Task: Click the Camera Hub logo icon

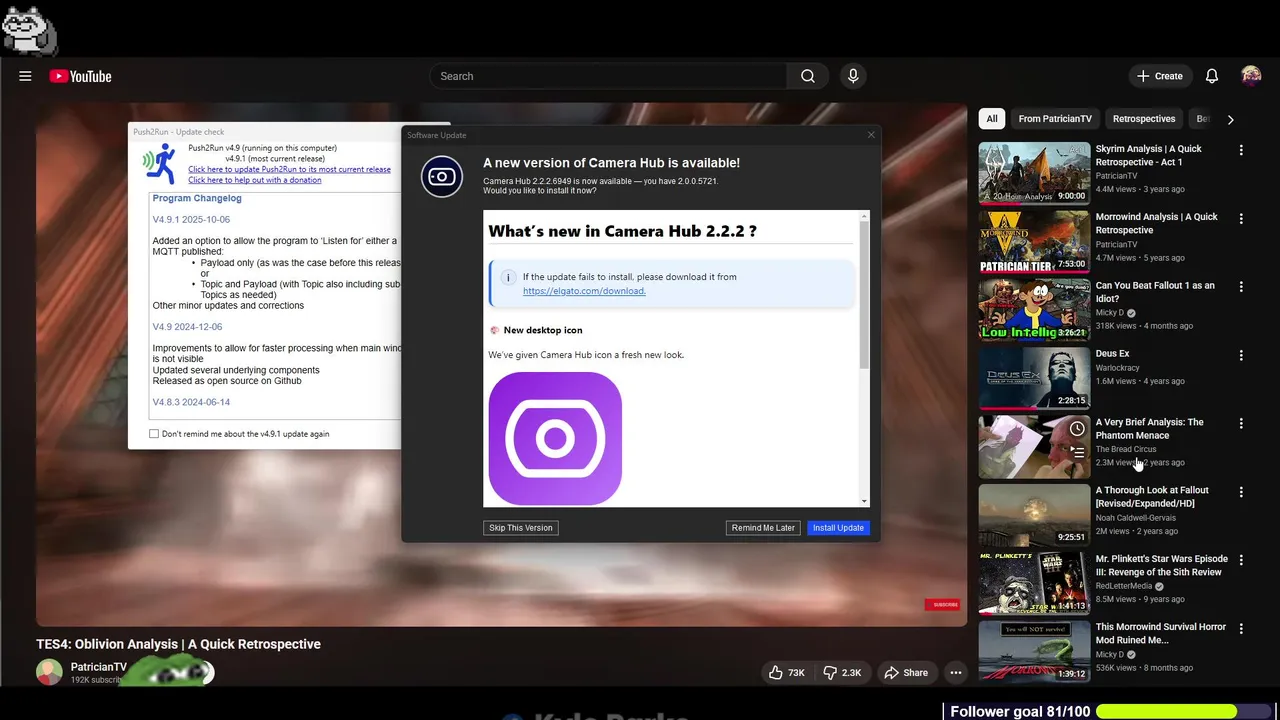Action: [441, 177]
